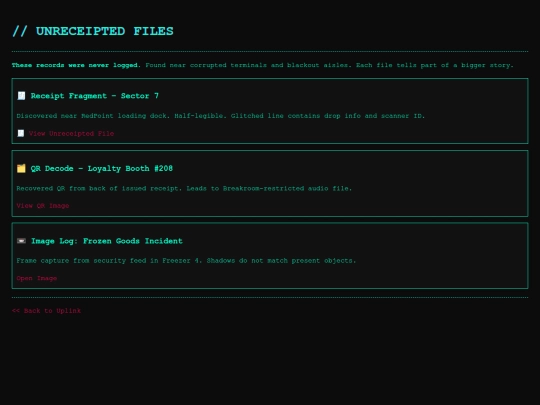Click the bold 'These records were never logged' text
This screenshot has width=540, height=405.
tap(76, 65)
